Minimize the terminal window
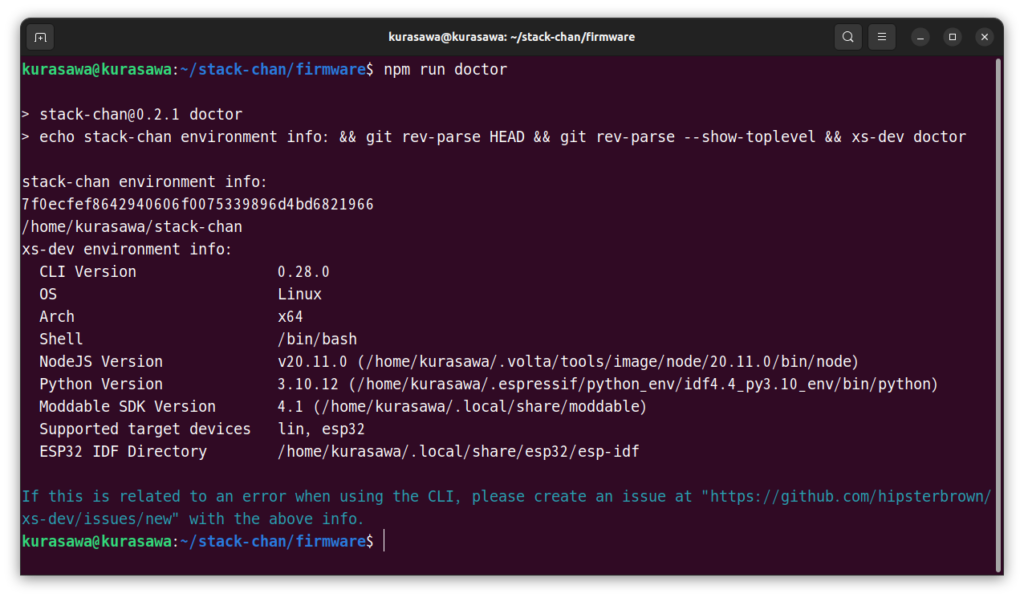The image size is (1024, 598). click(x=920, y=37)
